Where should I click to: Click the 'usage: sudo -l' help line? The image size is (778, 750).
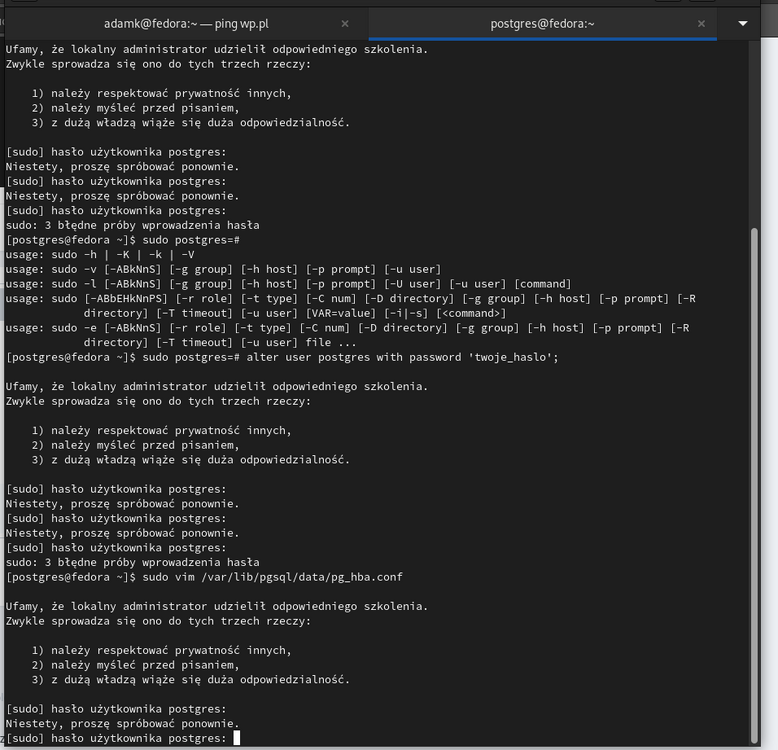pos(288,284)
